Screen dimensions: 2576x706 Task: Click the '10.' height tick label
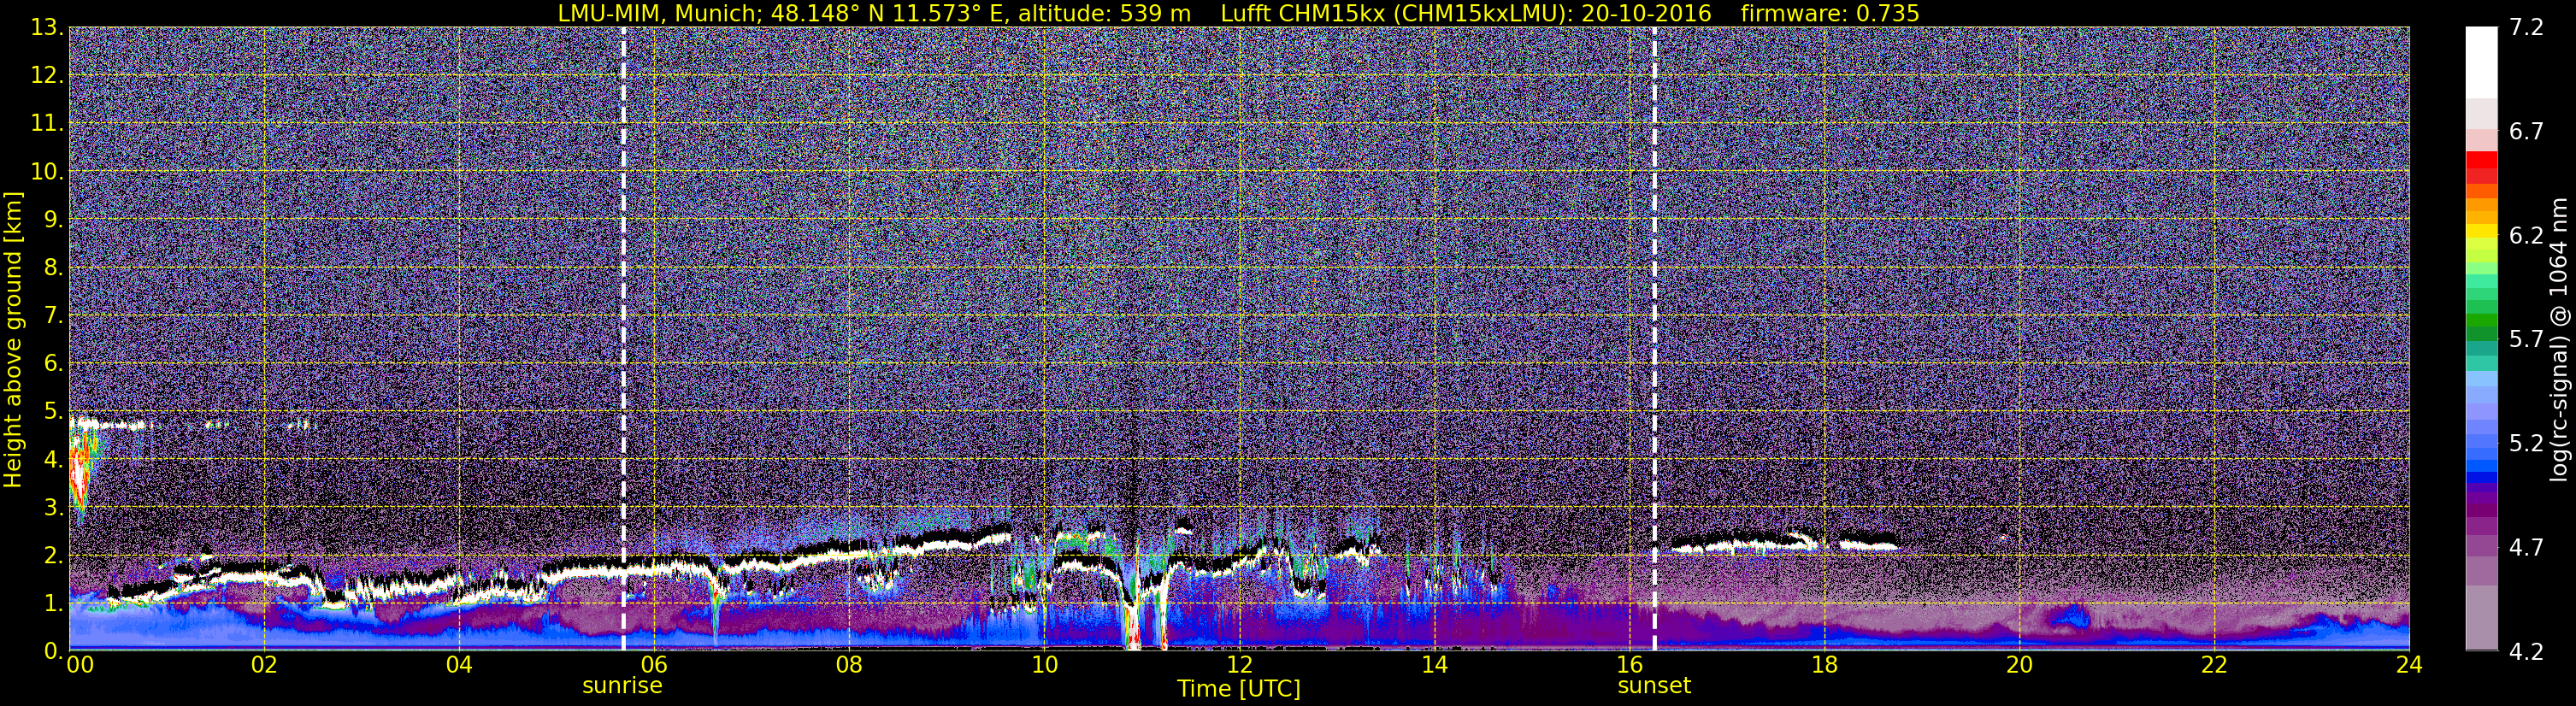(47, 172)
